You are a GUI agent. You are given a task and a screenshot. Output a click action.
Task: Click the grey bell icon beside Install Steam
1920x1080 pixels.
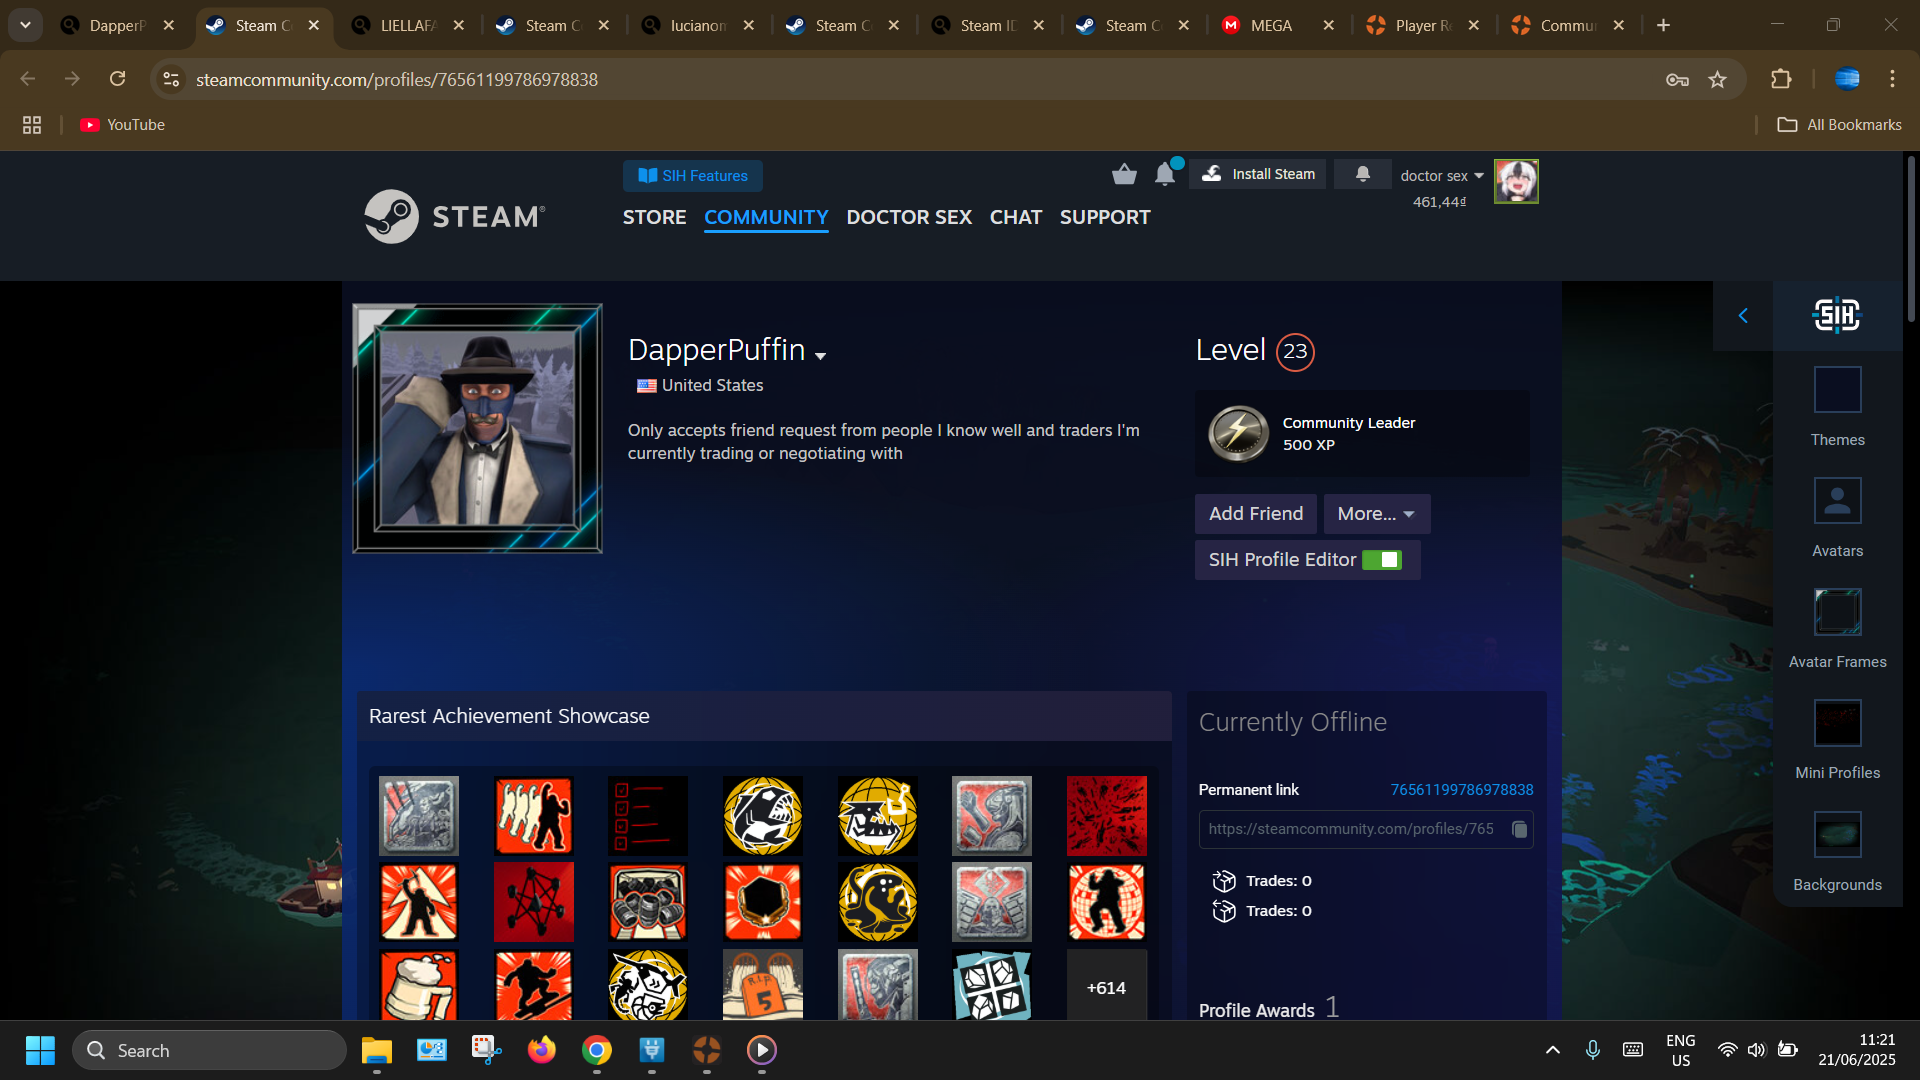[1362, 174]
